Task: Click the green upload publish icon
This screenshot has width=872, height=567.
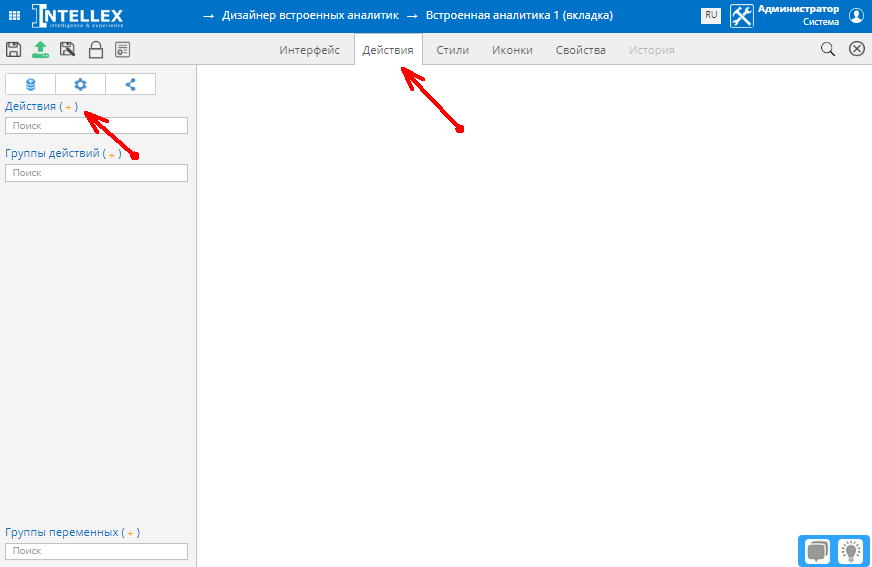Action: [40, 49]
